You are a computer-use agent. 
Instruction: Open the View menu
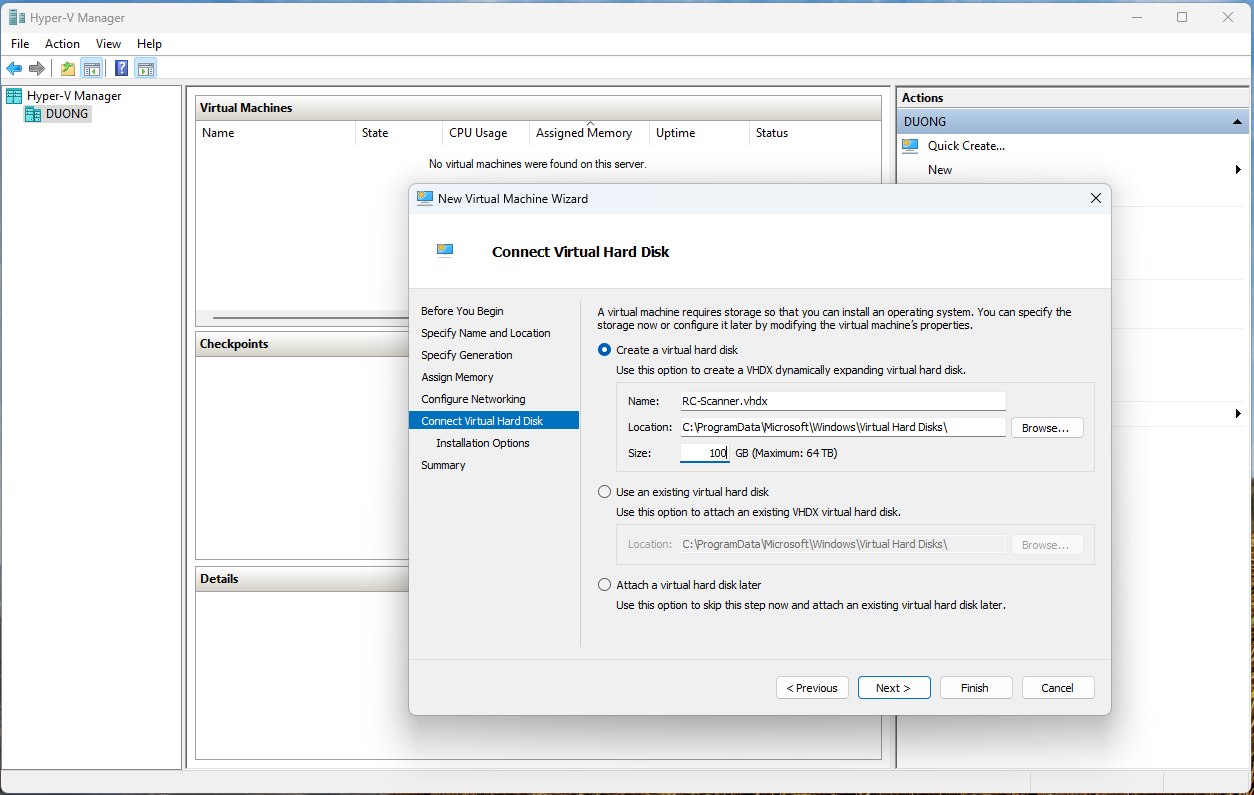(x=108, y=44)
